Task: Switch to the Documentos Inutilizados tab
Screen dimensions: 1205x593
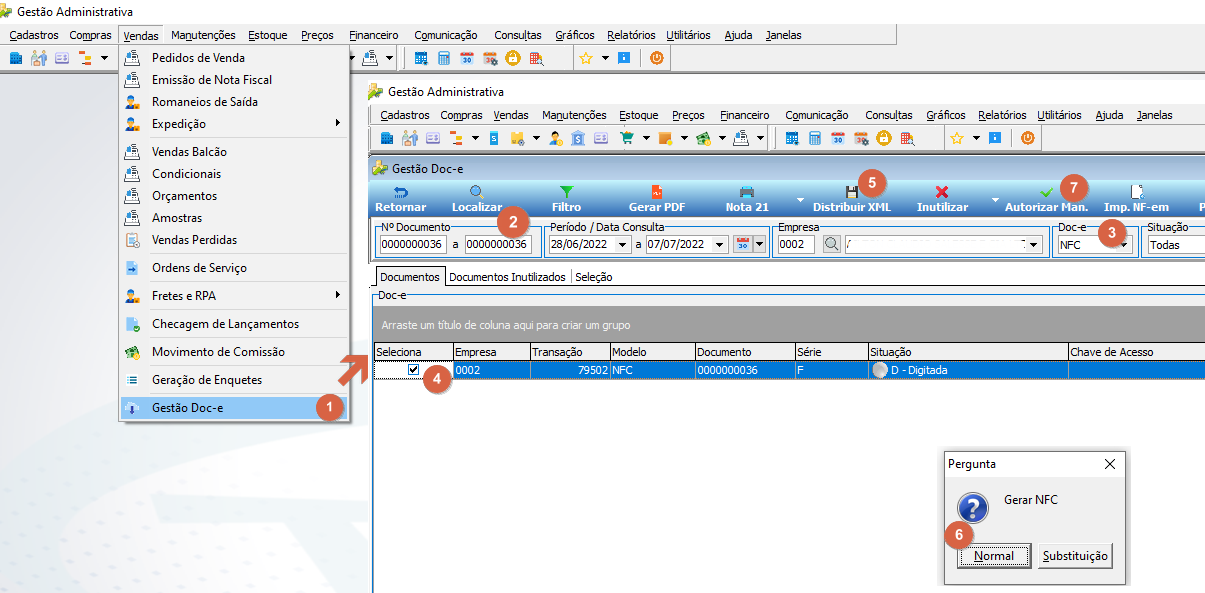Action: click(x=507, y=277)
